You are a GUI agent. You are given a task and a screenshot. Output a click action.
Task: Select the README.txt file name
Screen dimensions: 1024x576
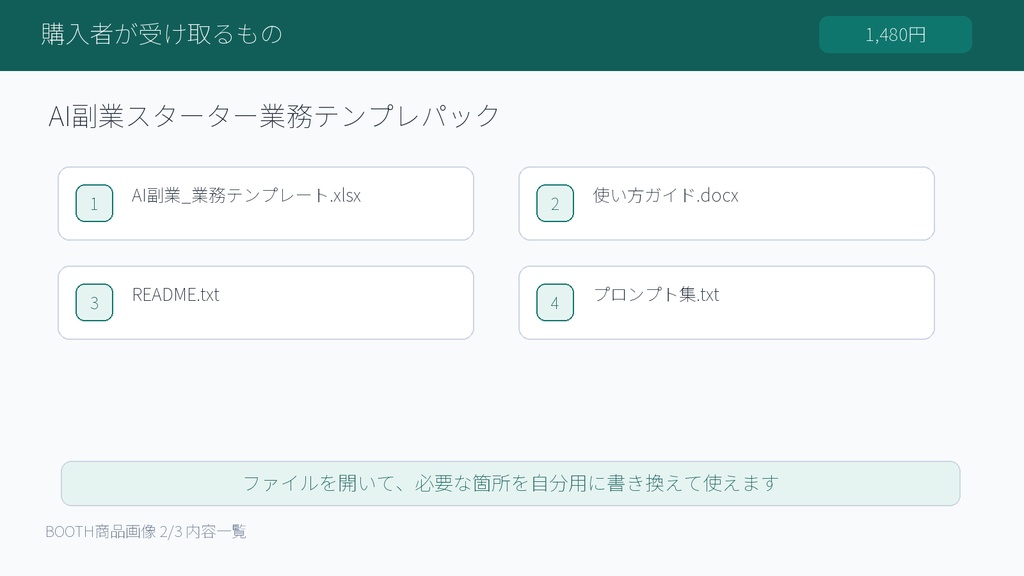click(x=176, y=295)
